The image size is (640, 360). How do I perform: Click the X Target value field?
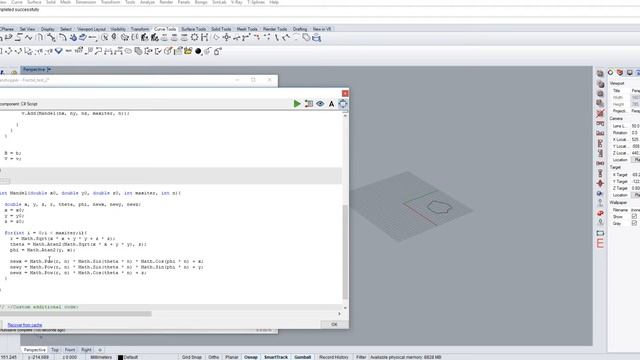coord(636,175)
